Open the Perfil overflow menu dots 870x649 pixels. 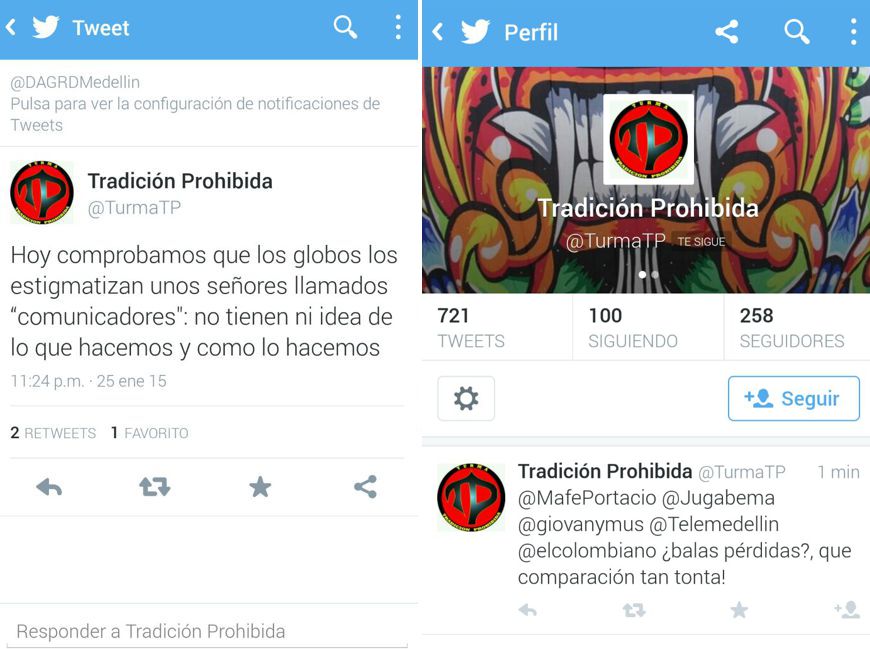pyautogui.click(x=854, y=32)
